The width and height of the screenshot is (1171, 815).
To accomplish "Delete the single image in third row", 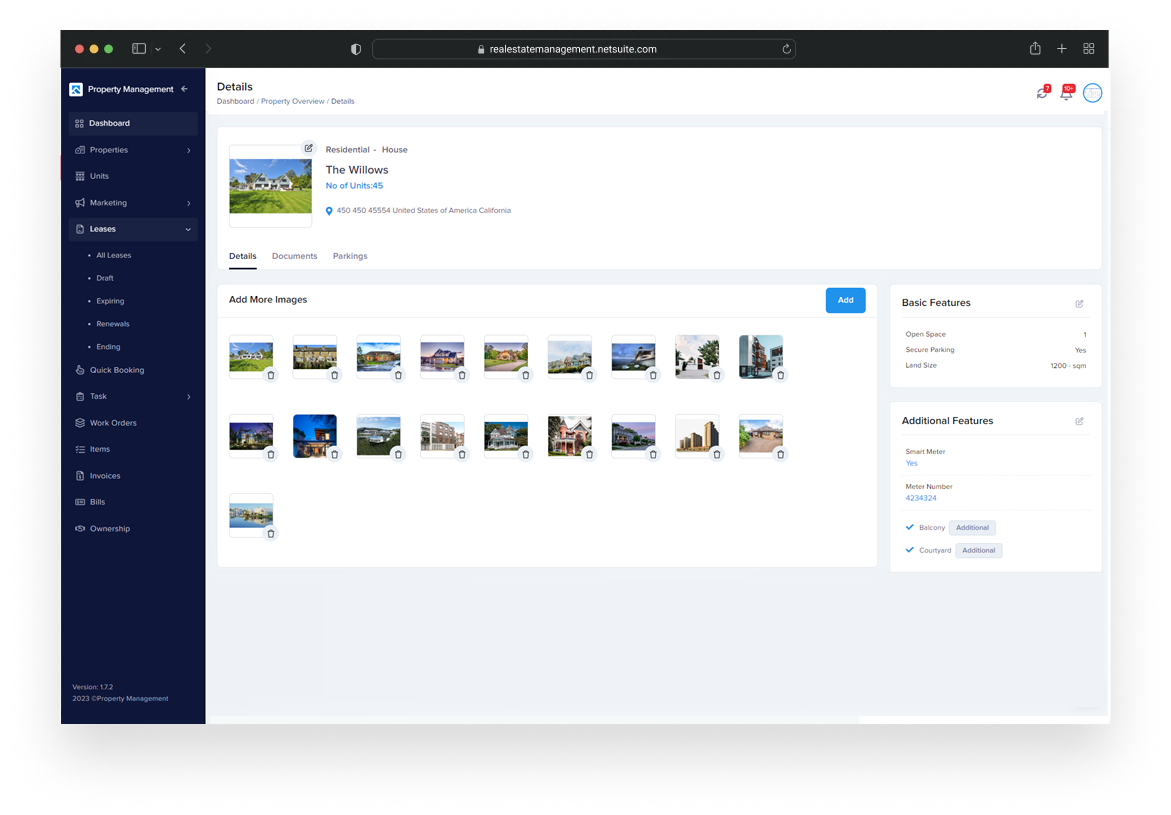I will (x=271, y=534).
